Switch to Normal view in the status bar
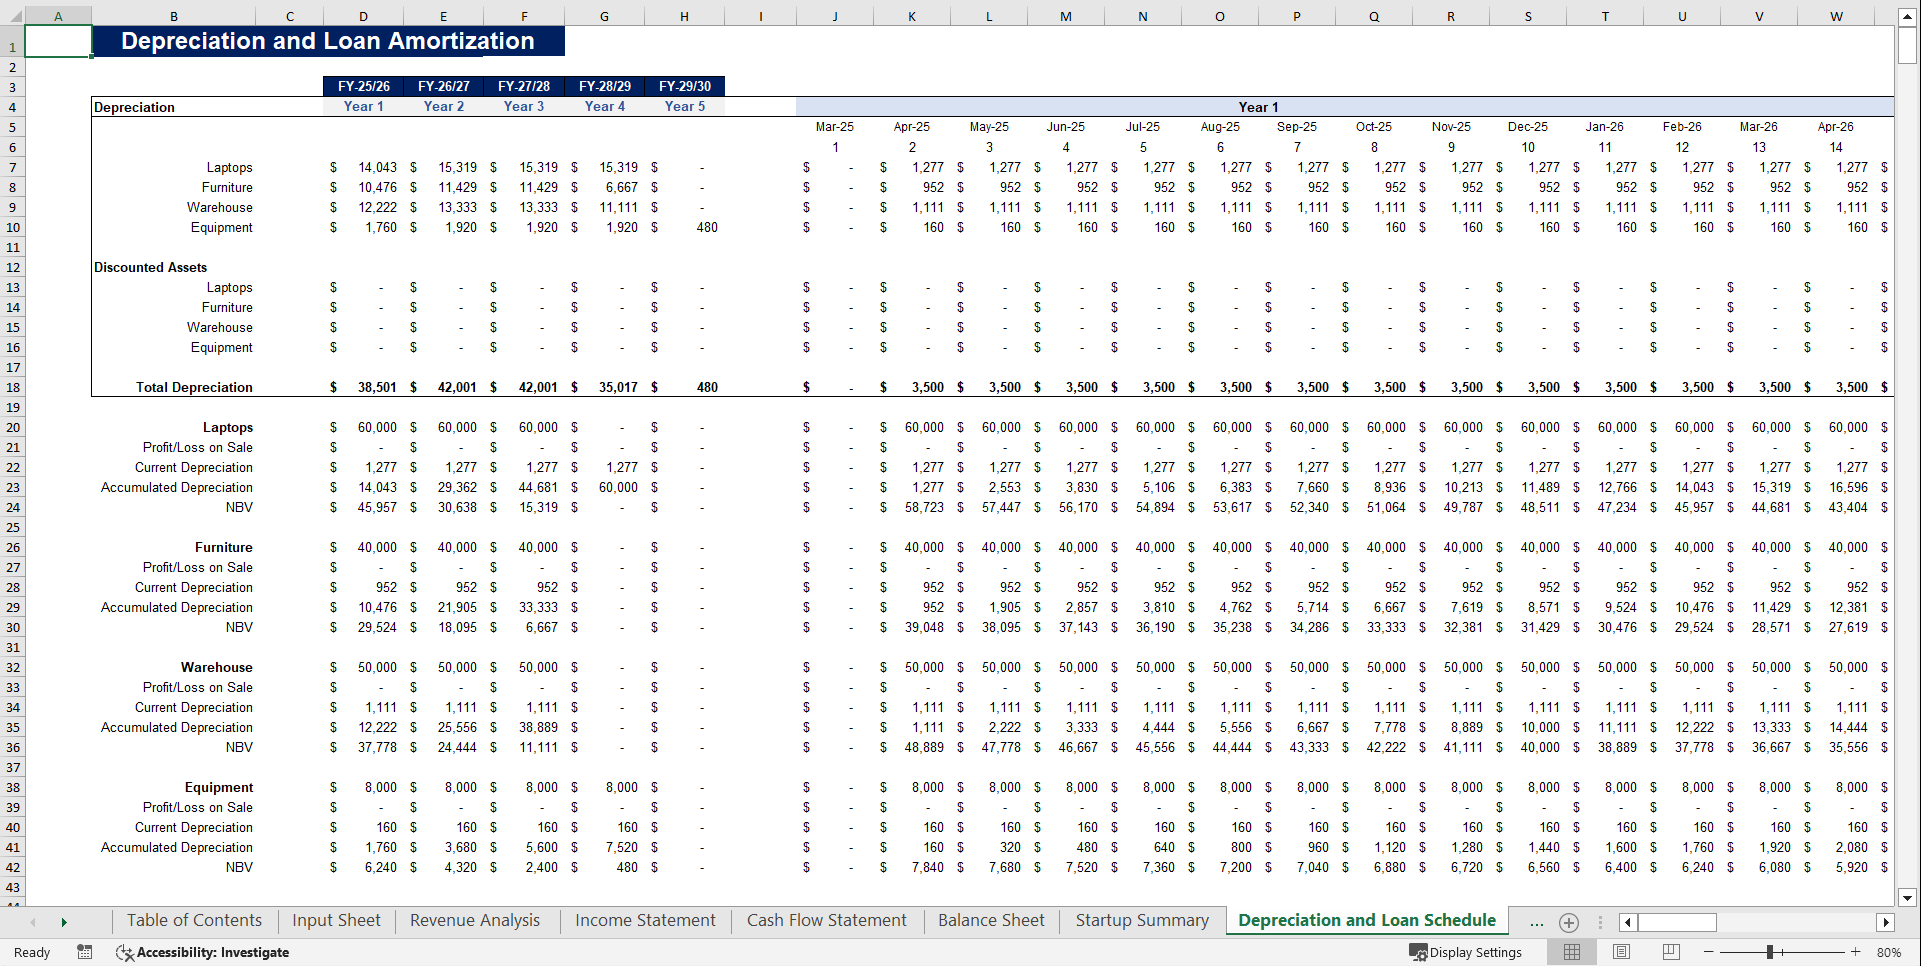This screenshot has width=1921, height=966. pos(1572,952)
